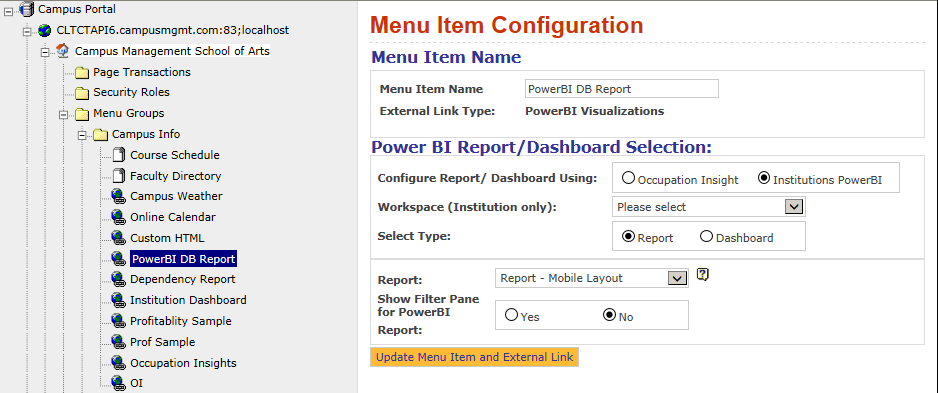938x393 pixels.
Task: Choose the Dashboard type radio button
Action: tap(706, 236)
